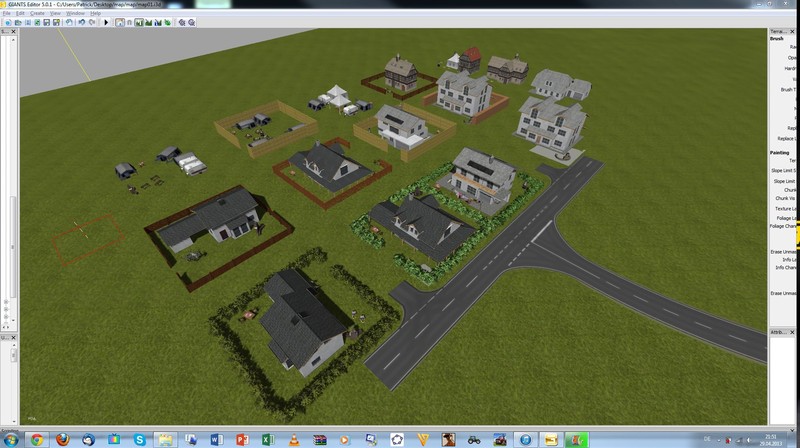Click the Texture Layer label
The height and width of the screenshot is (448, 800).
coord(785,209)
